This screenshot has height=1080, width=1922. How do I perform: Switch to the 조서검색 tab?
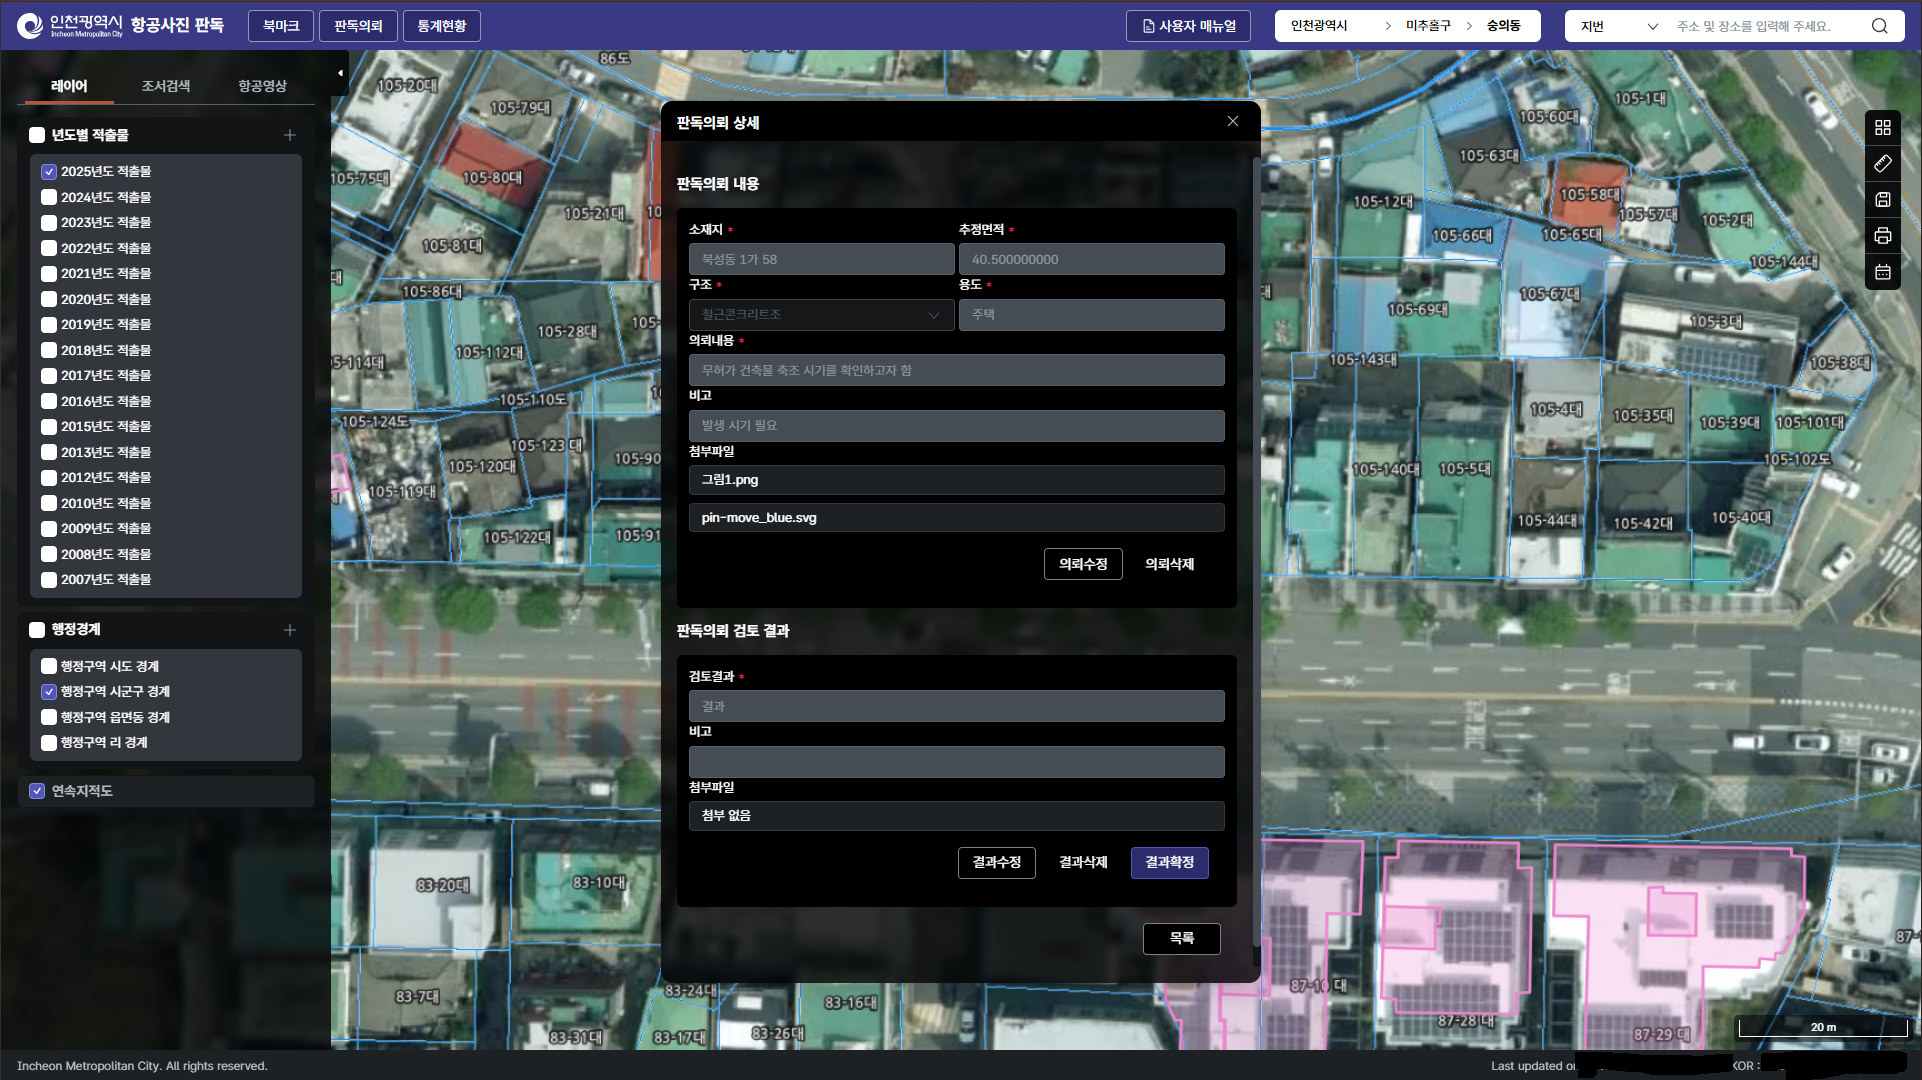click(x=166, y=86)
